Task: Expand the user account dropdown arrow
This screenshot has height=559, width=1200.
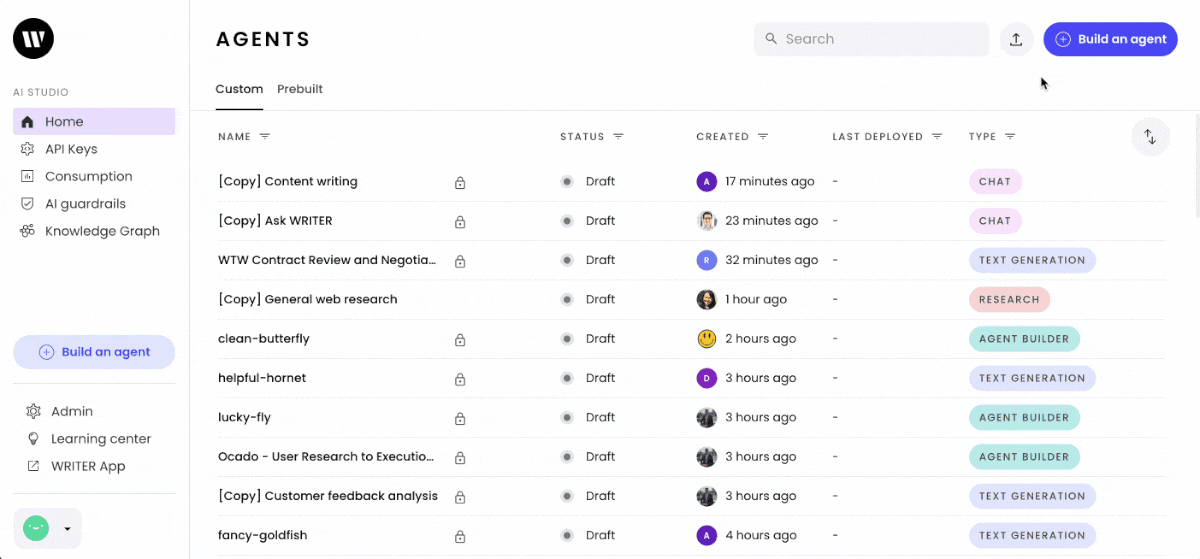Action: (67, 529)
